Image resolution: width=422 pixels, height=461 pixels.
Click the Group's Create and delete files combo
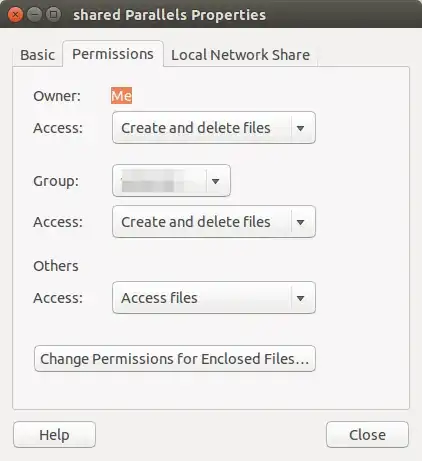[x=214, y=222]
